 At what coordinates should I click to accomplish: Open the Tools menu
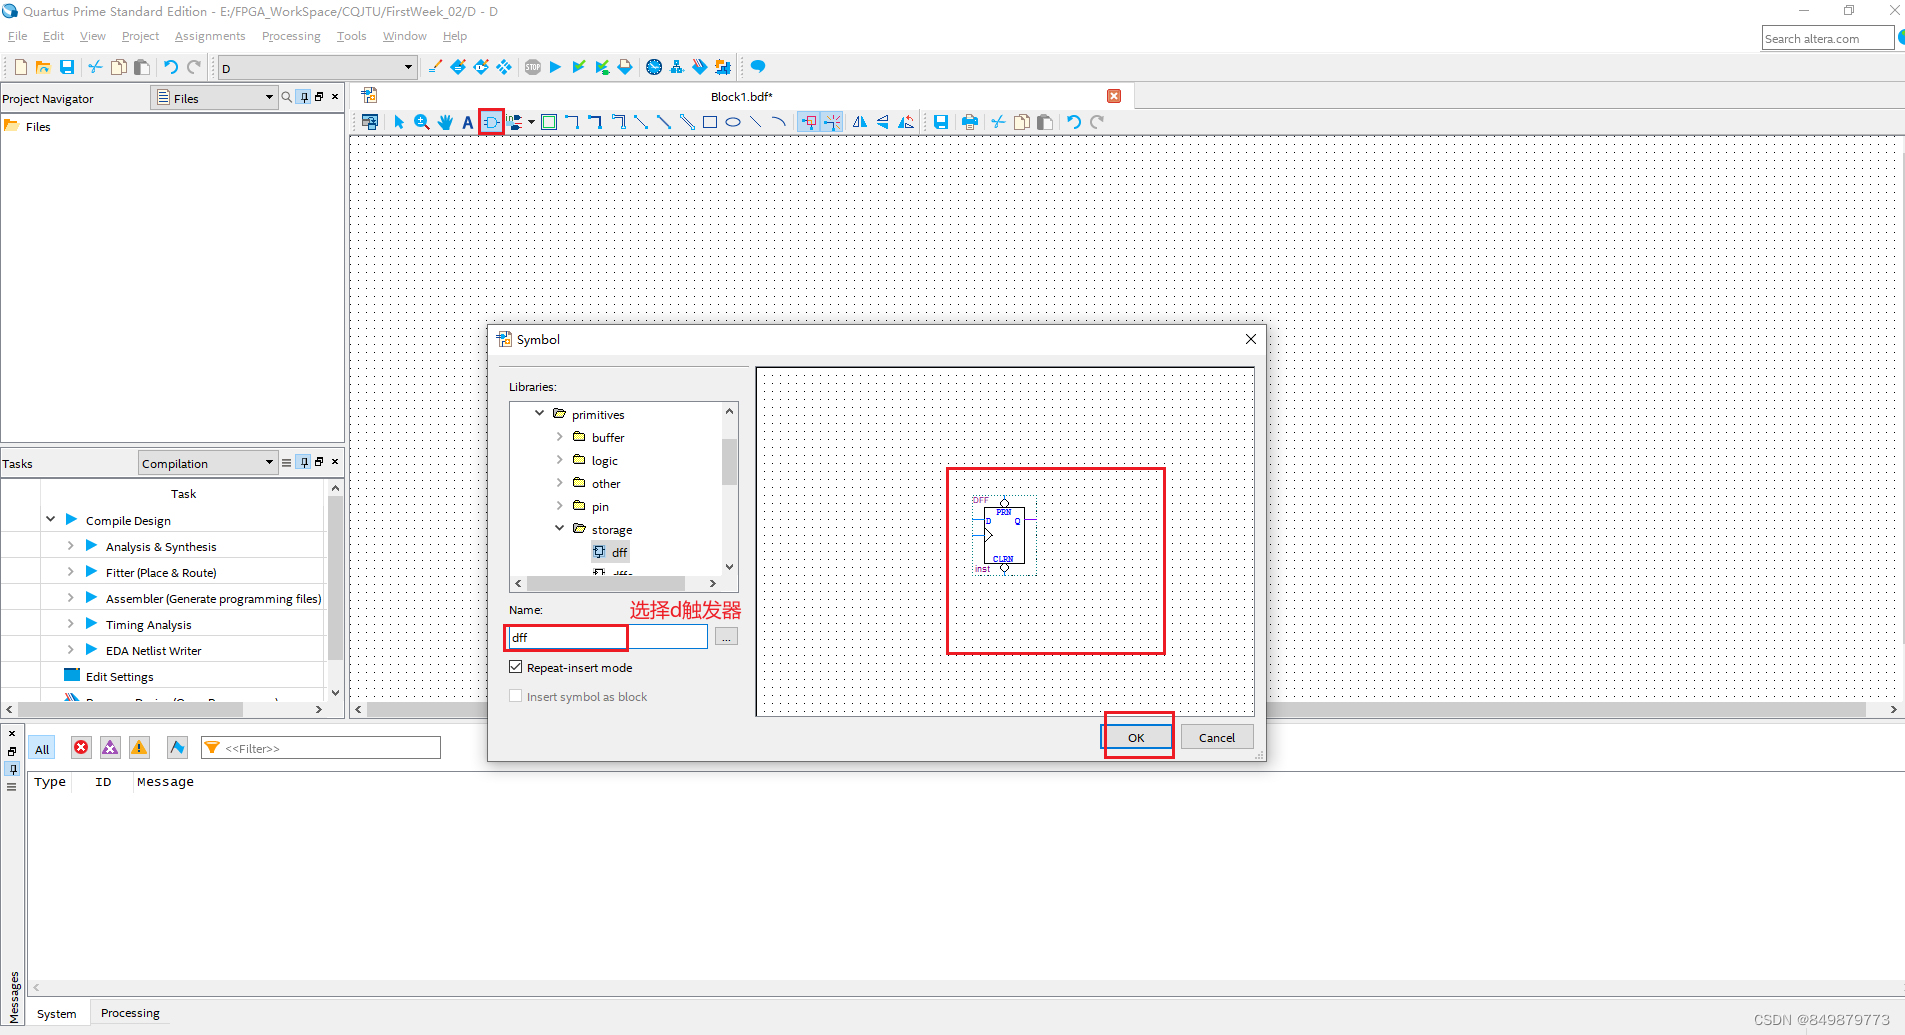coord(352,36)
